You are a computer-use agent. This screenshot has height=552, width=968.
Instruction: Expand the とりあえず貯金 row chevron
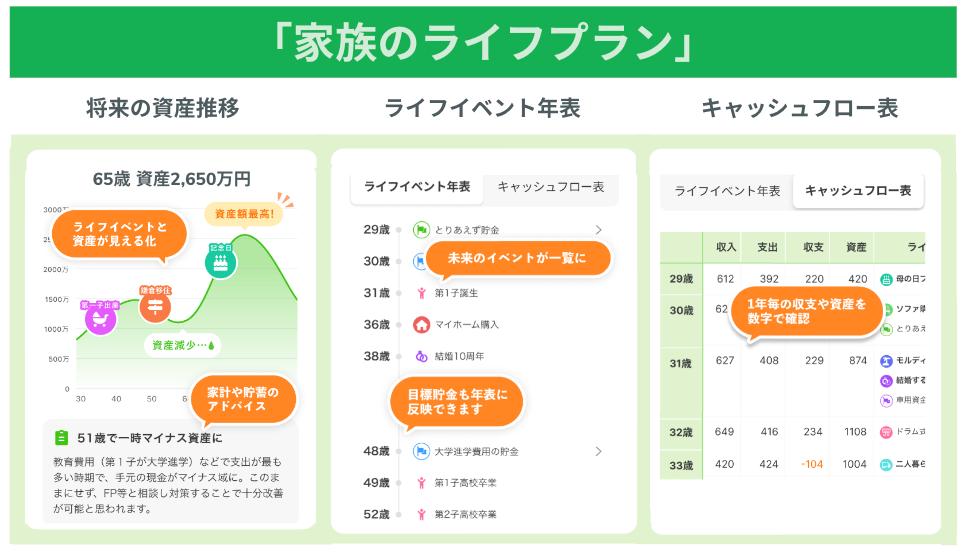point(598,230)
